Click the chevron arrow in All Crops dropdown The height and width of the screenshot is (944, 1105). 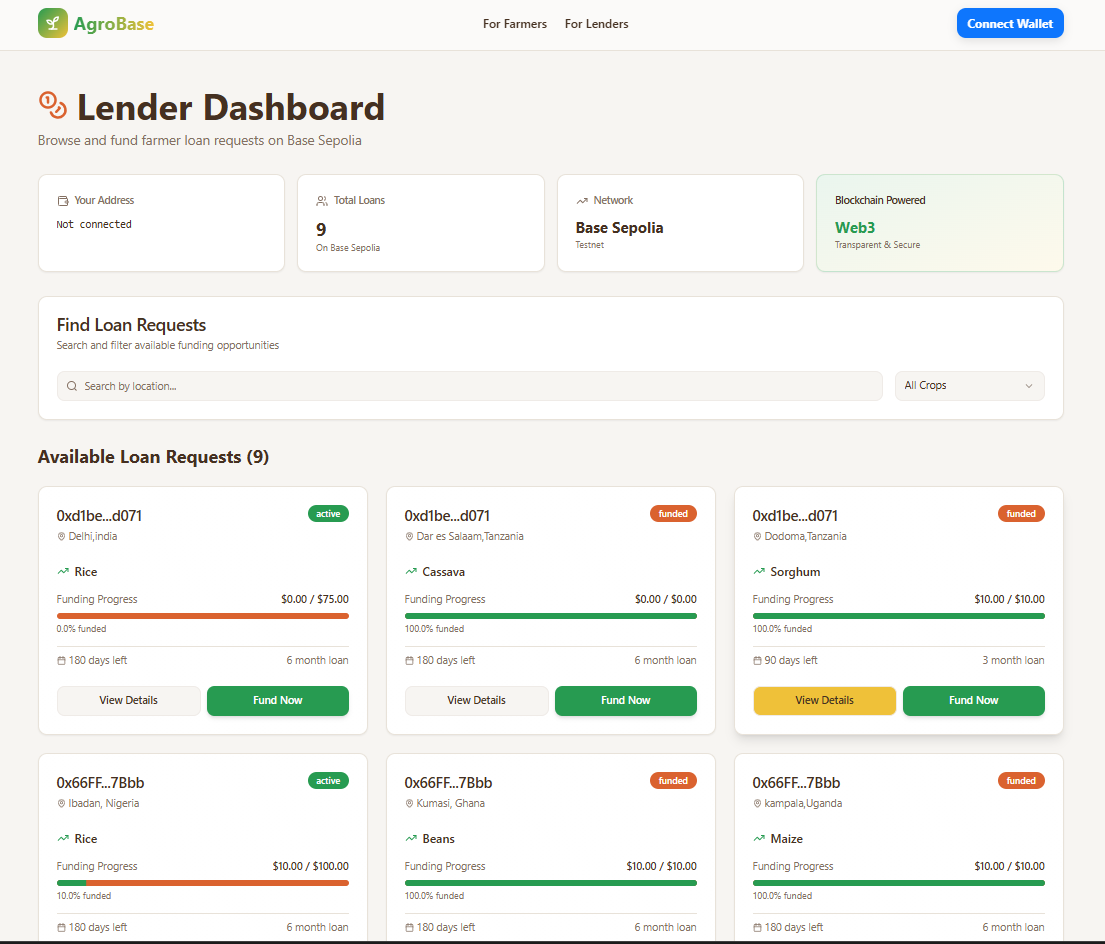tap(1028, 386)
